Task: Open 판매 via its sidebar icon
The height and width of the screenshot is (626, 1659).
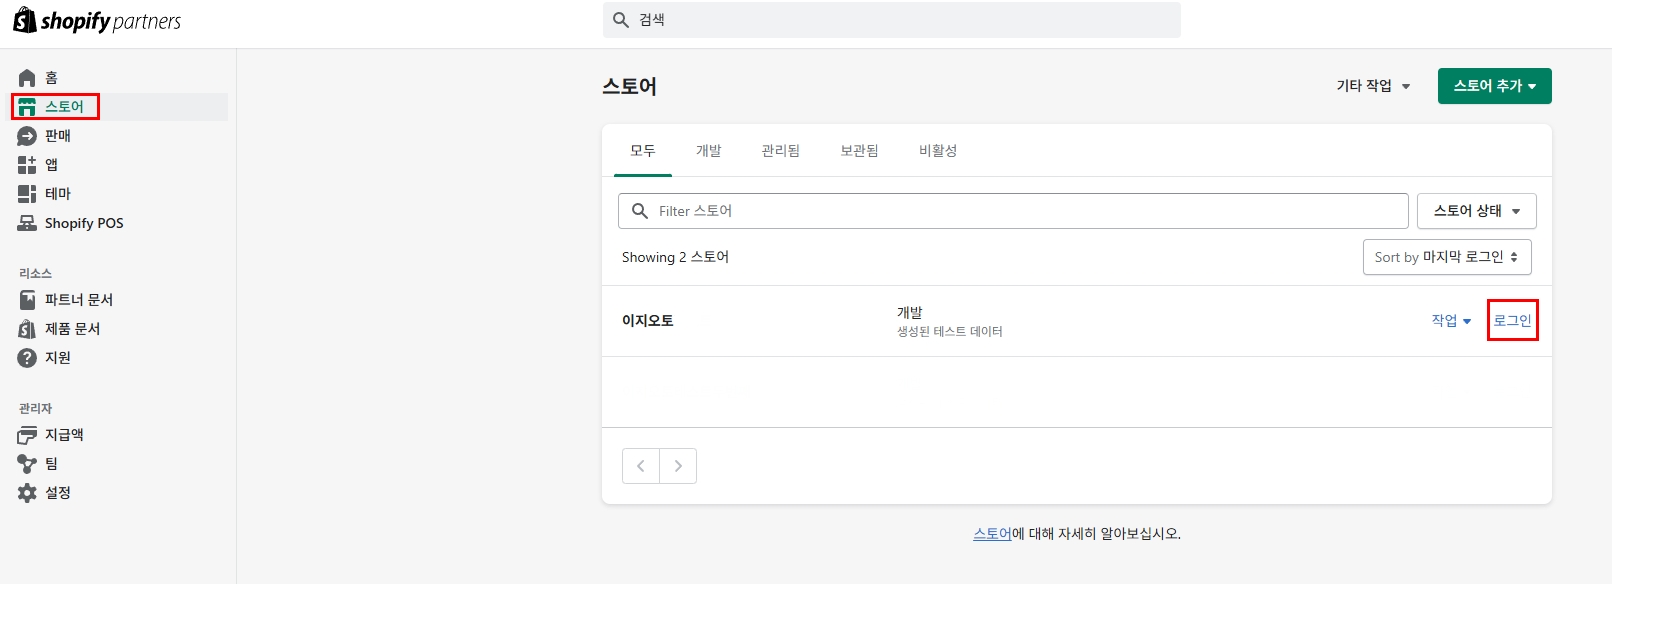Action: 27,136
